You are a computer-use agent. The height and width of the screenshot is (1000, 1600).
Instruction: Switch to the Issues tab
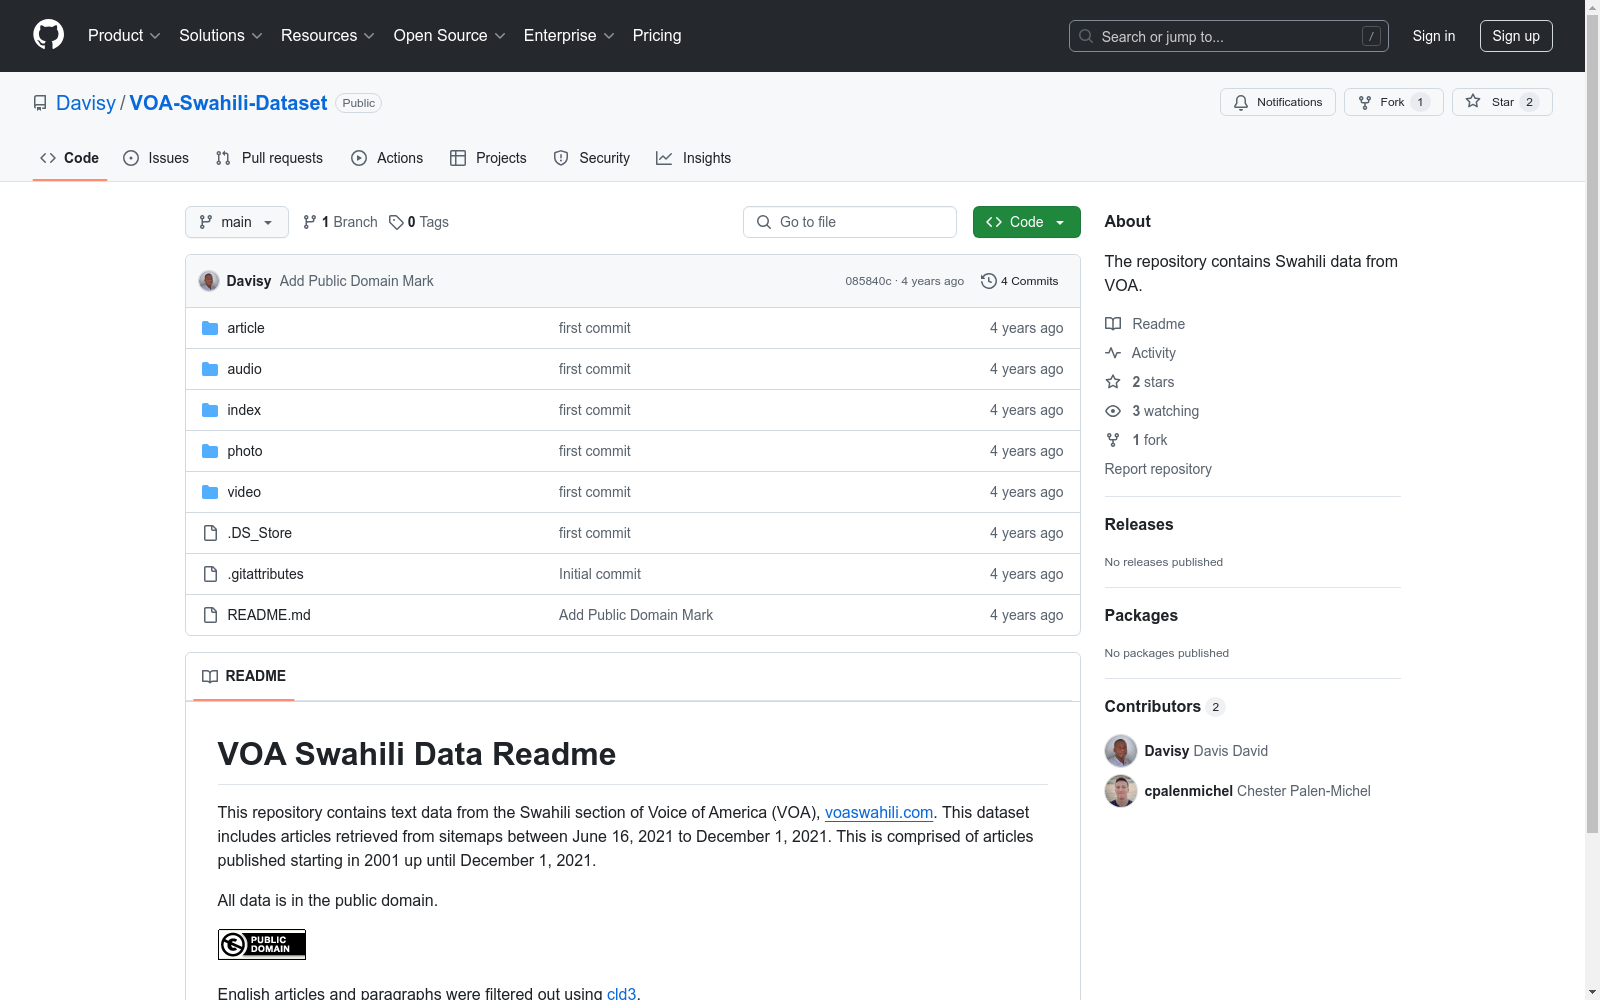pyautogui.click(x=156, y=158)
